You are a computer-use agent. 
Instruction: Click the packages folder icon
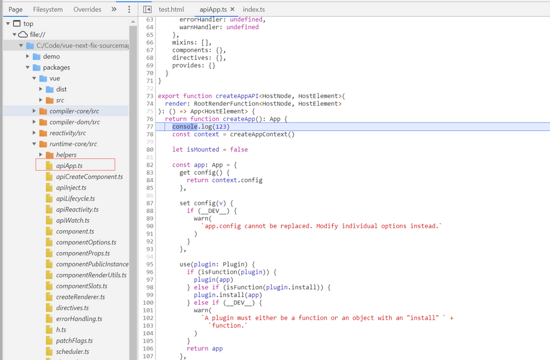pos(37,67)
